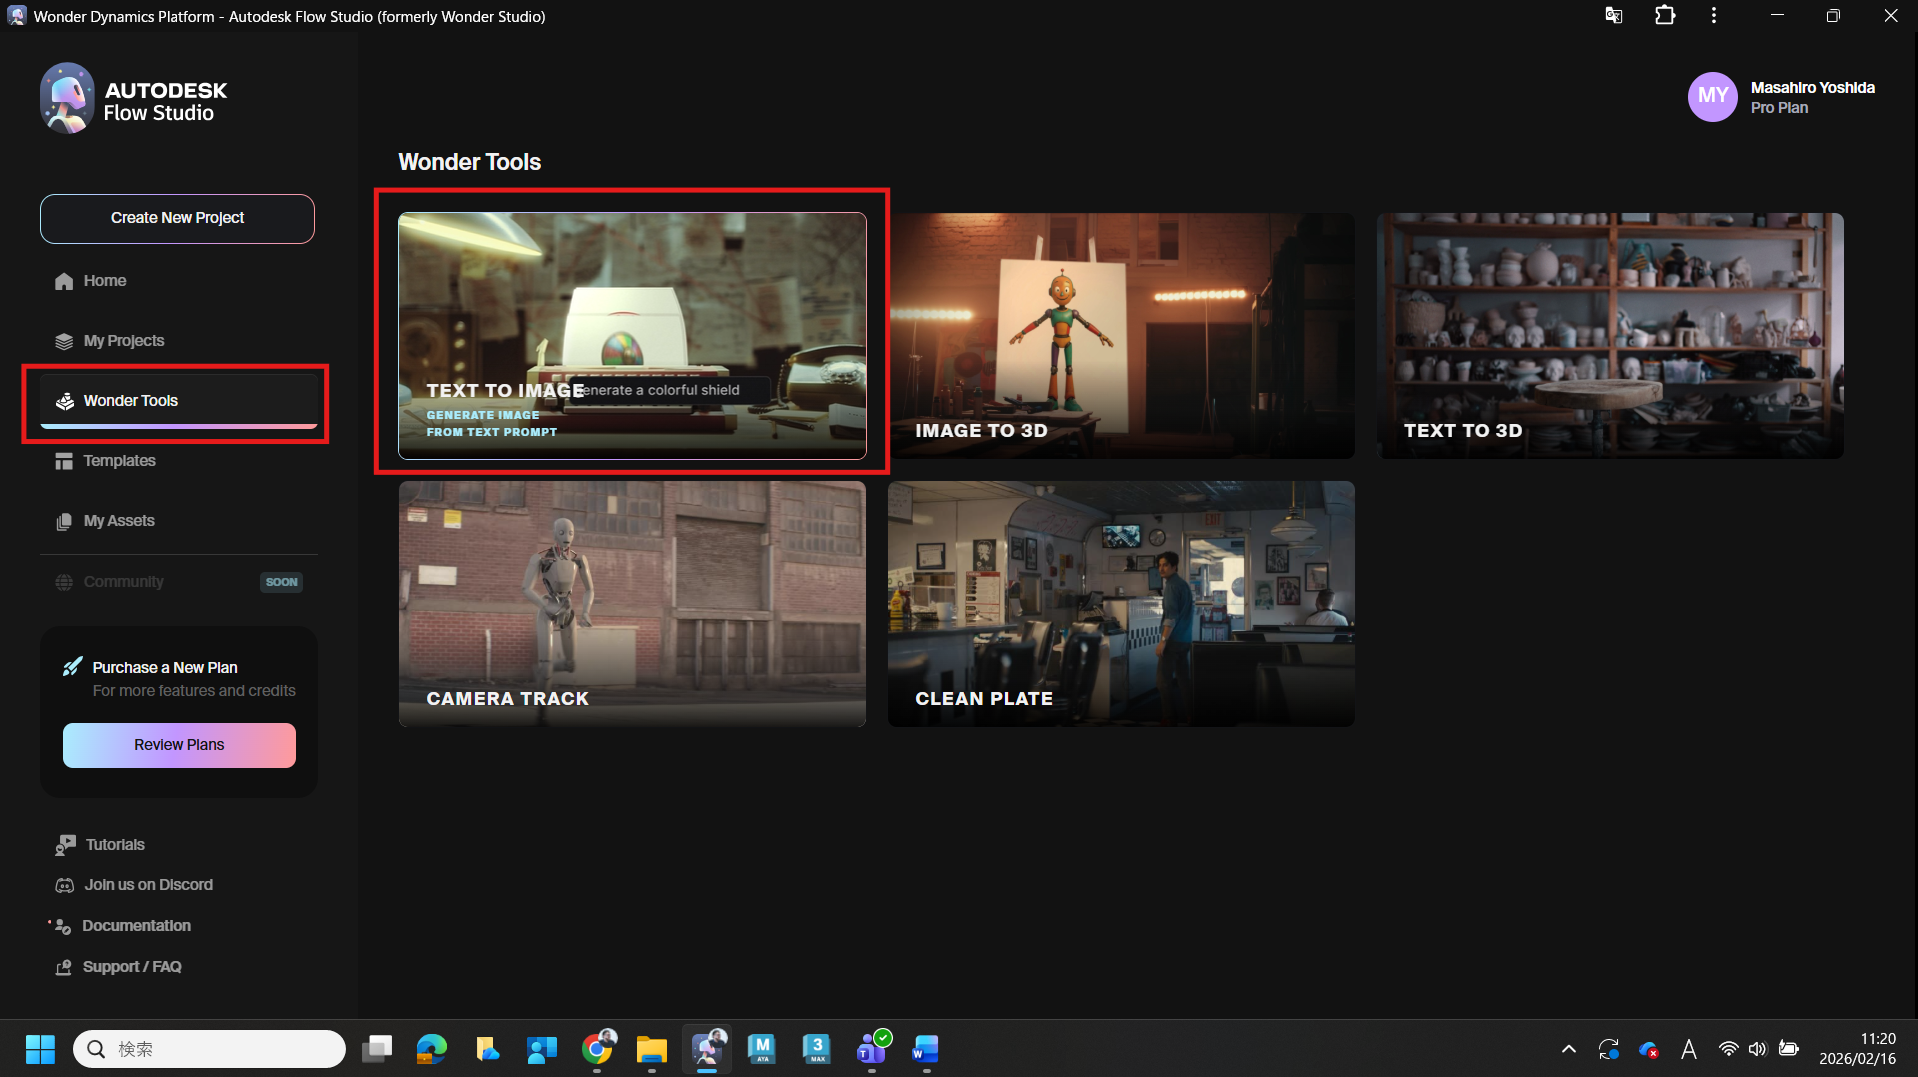
Task: Click the Create New Project button
Action: pos(177,218)
